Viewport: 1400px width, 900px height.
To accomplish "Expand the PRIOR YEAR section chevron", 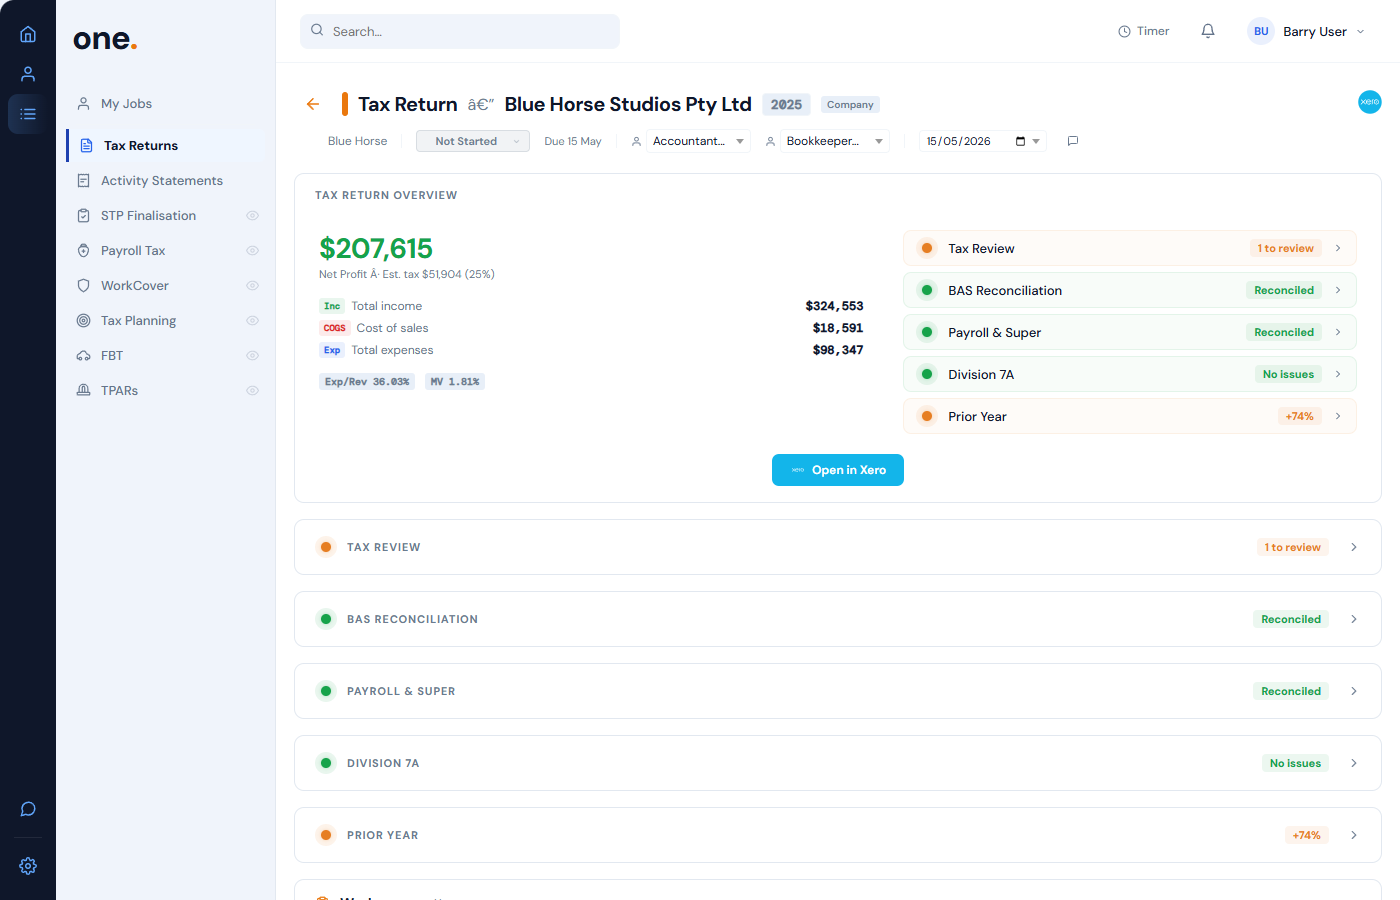I will click(1354, 835).
